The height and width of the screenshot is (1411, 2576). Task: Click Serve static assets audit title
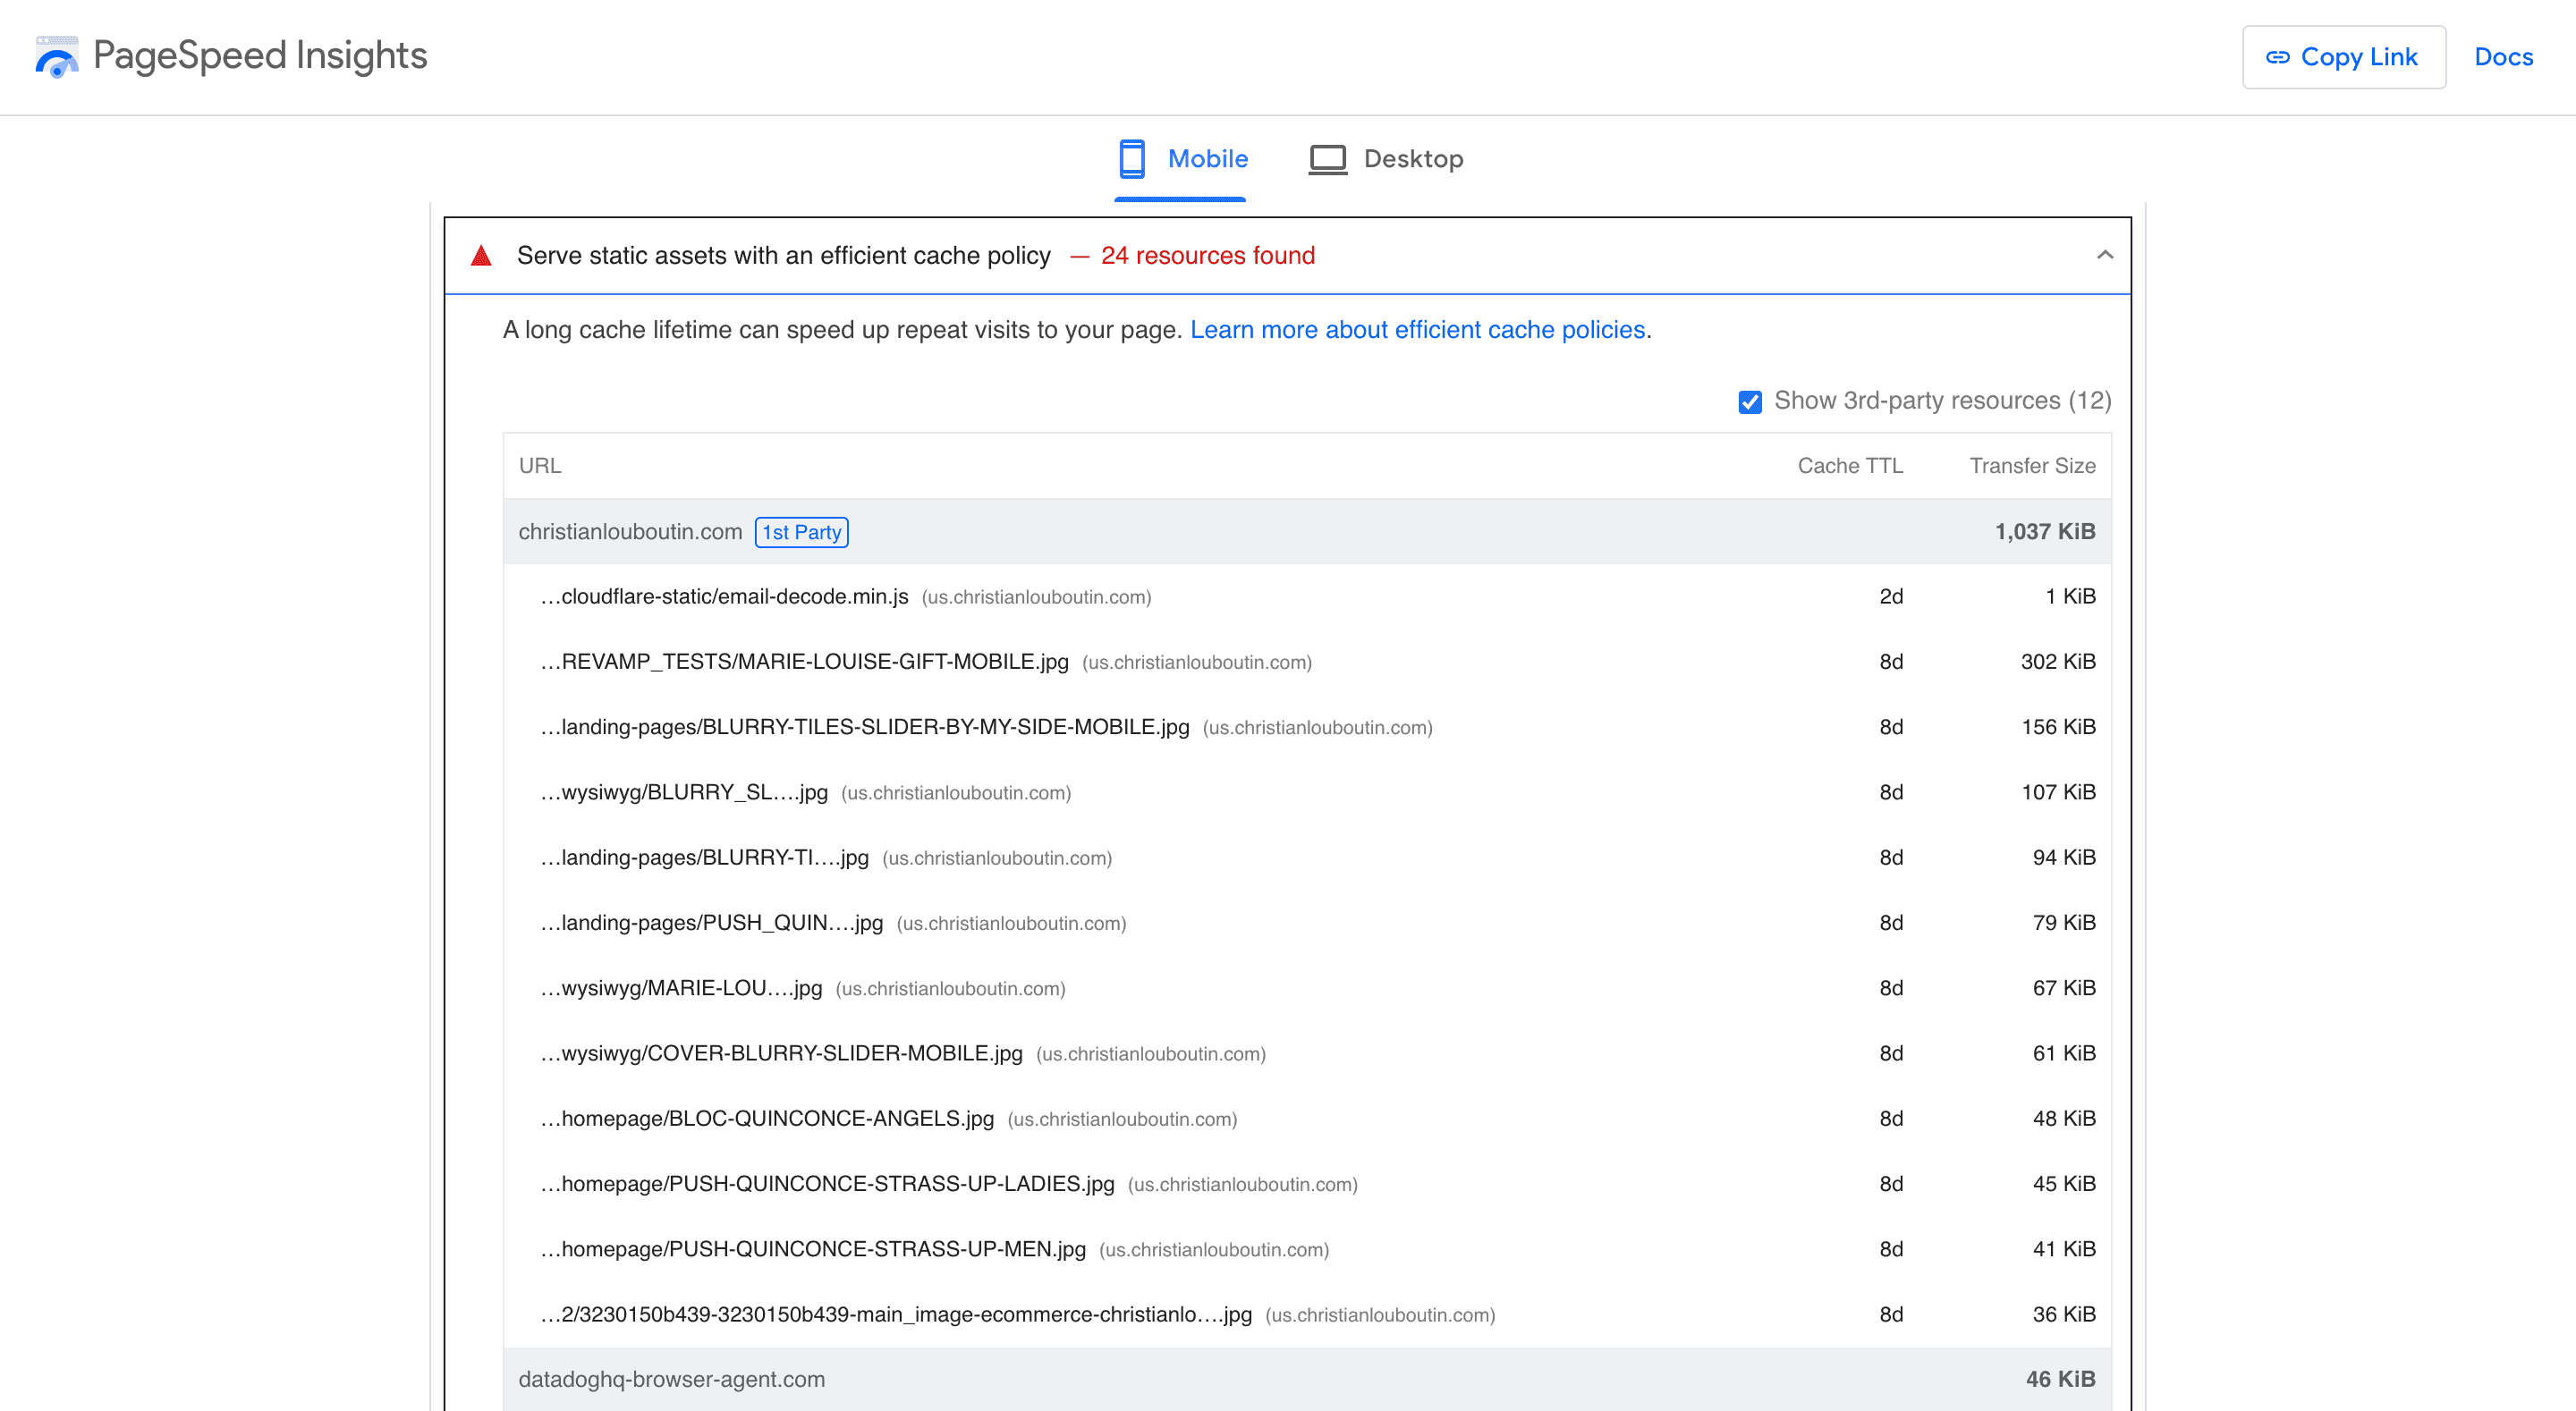coord(784,256)
